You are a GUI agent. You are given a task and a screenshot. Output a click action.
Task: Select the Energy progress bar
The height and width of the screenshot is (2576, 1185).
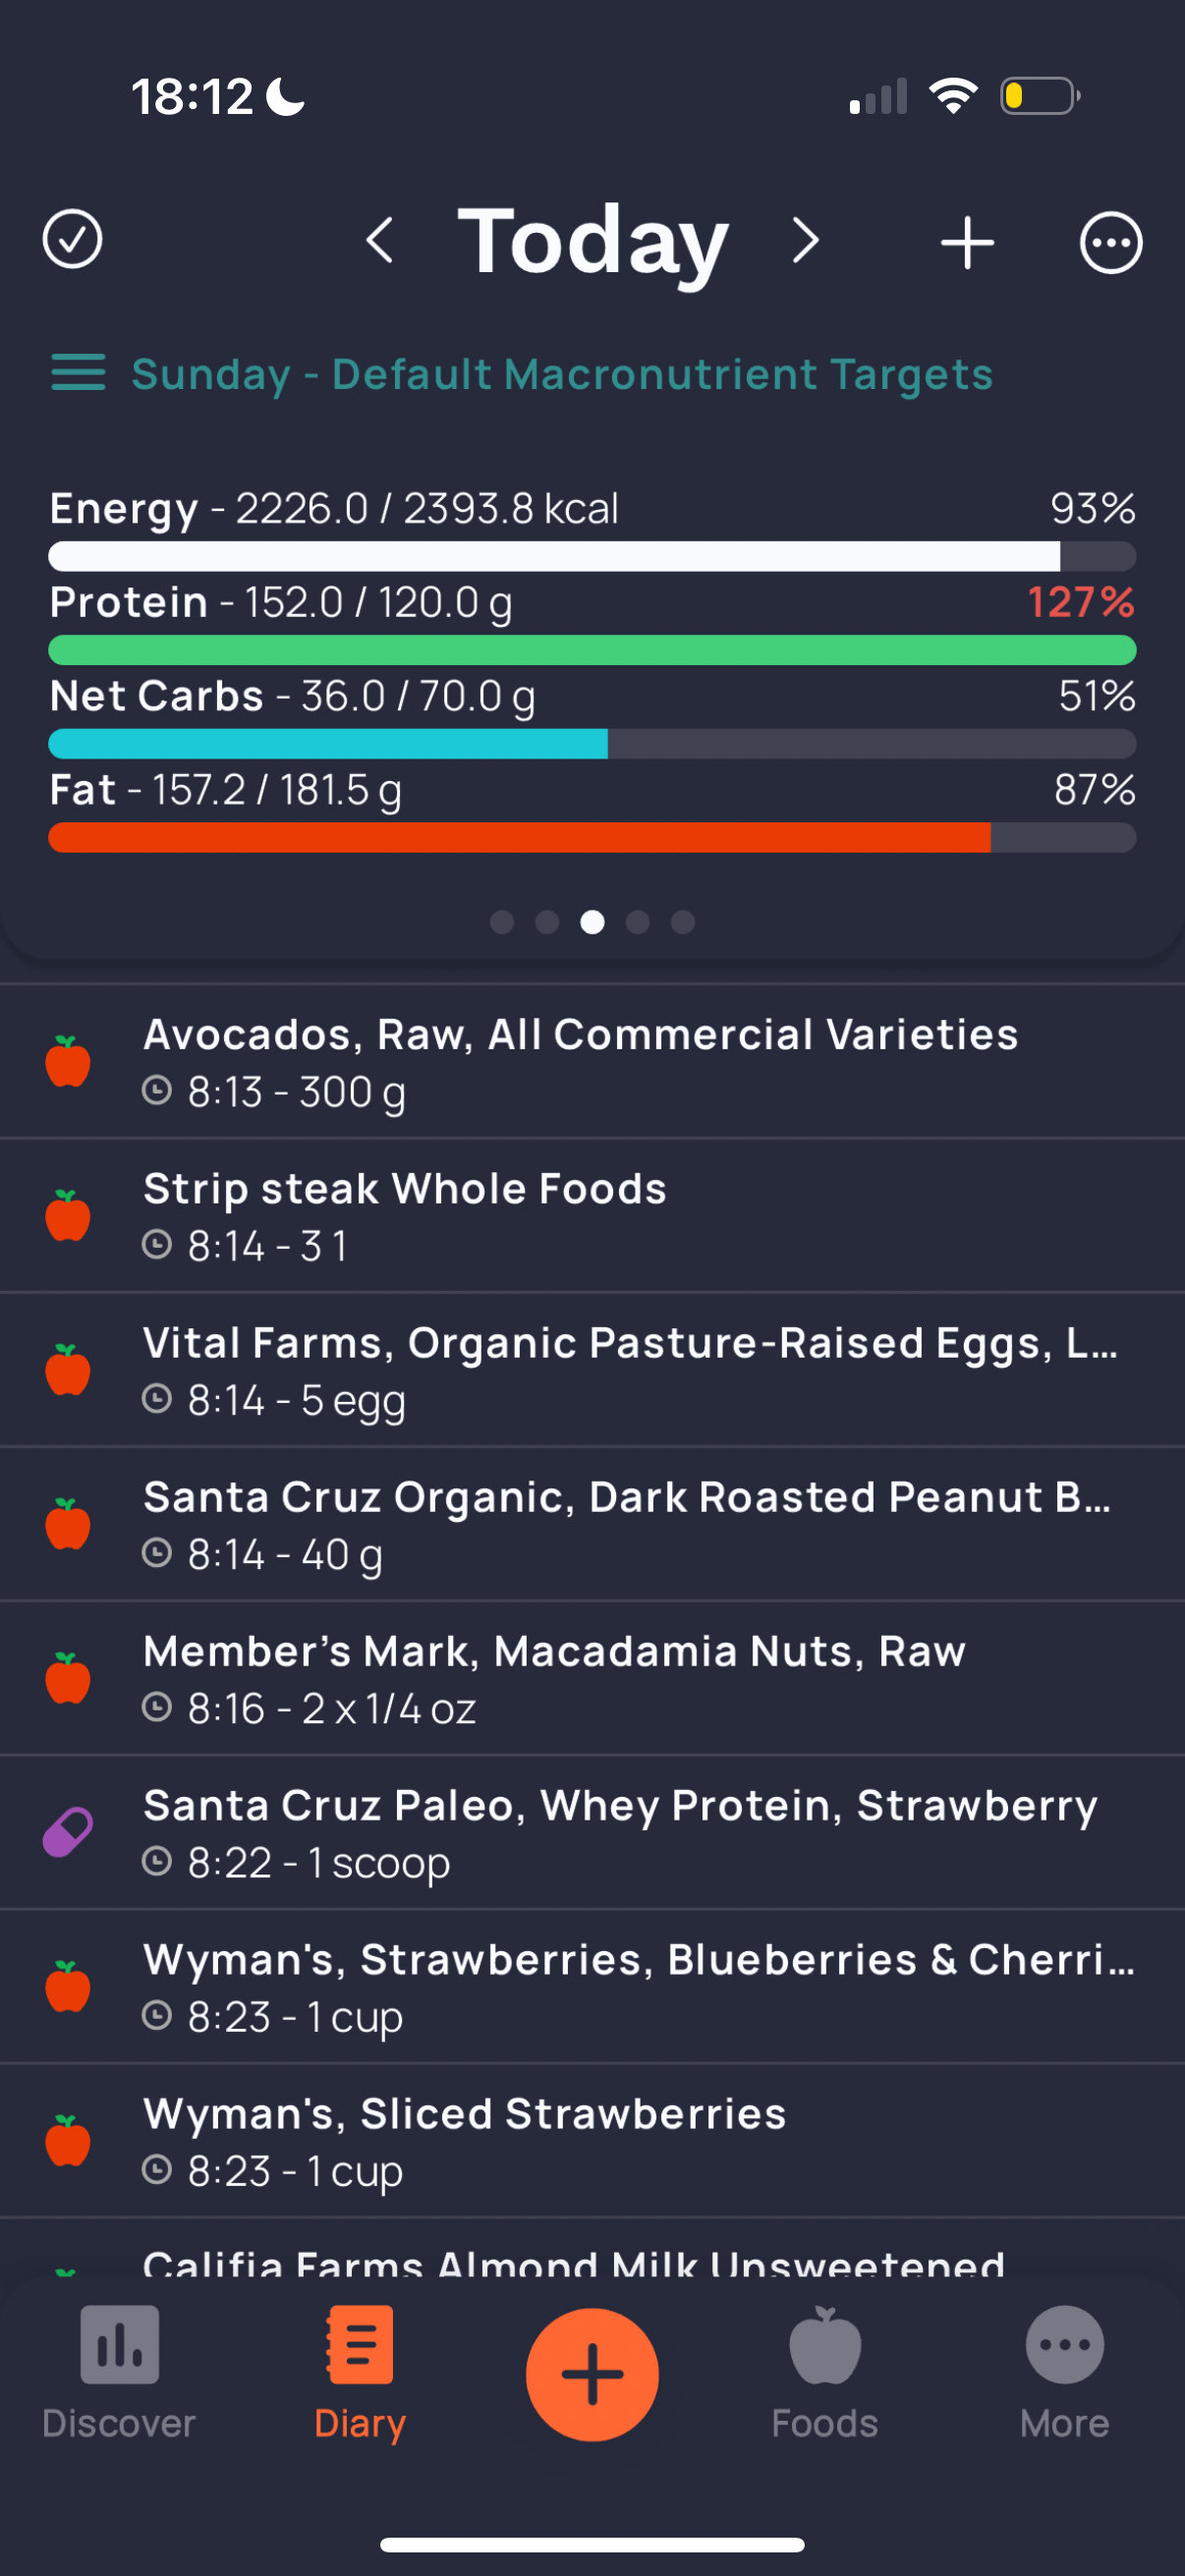coord(592,556)
